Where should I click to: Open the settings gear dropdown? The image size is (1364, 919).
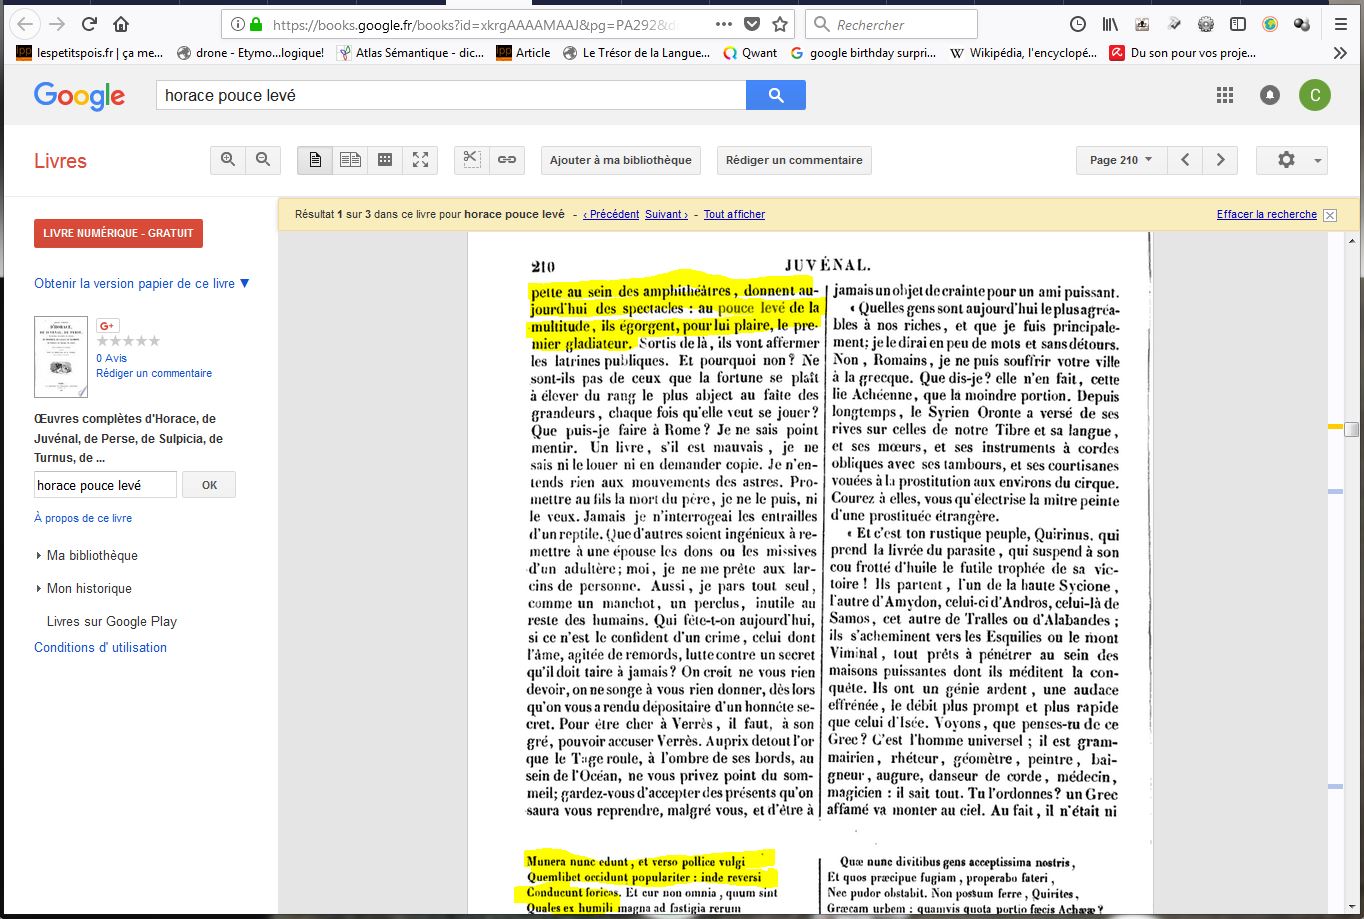coord(1291,160)
